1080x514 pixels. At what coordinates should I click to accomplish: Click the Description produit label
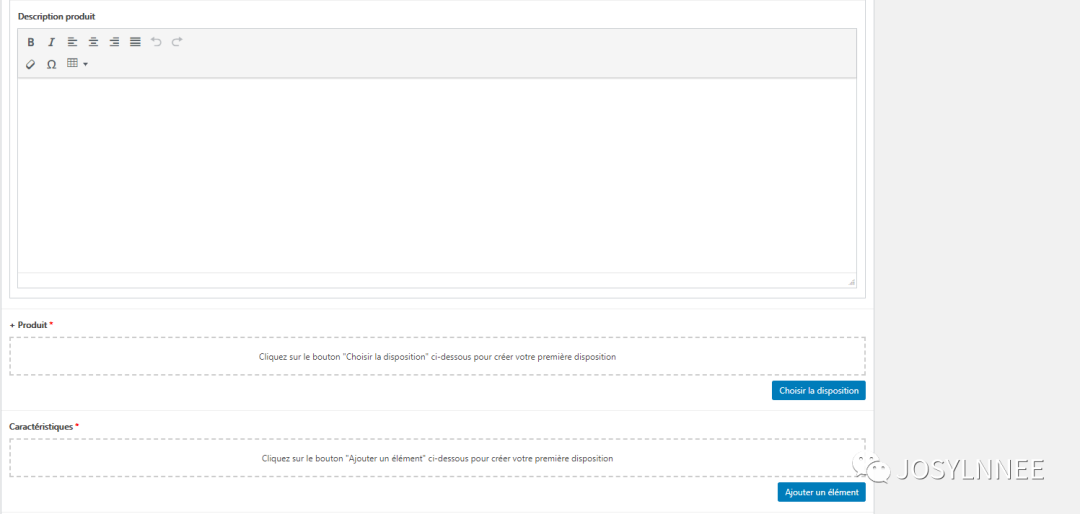tap(56, 16)
